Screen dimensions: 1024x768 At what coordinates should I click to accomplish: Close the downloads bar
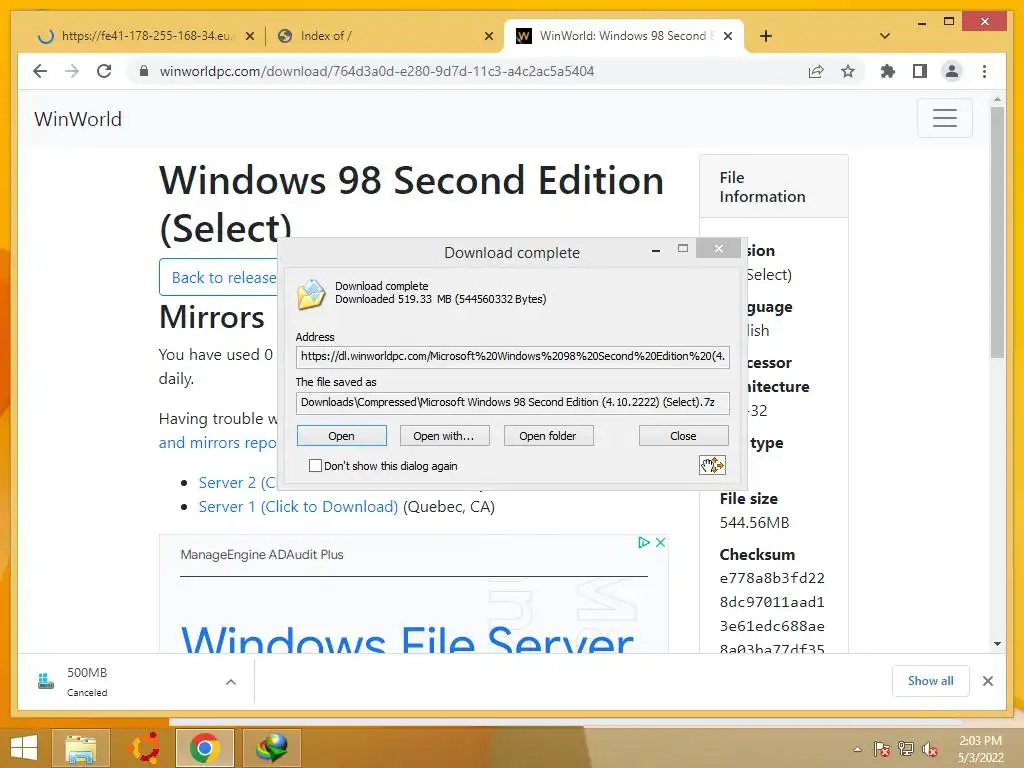pyautogui.click(x=987, y=681)
